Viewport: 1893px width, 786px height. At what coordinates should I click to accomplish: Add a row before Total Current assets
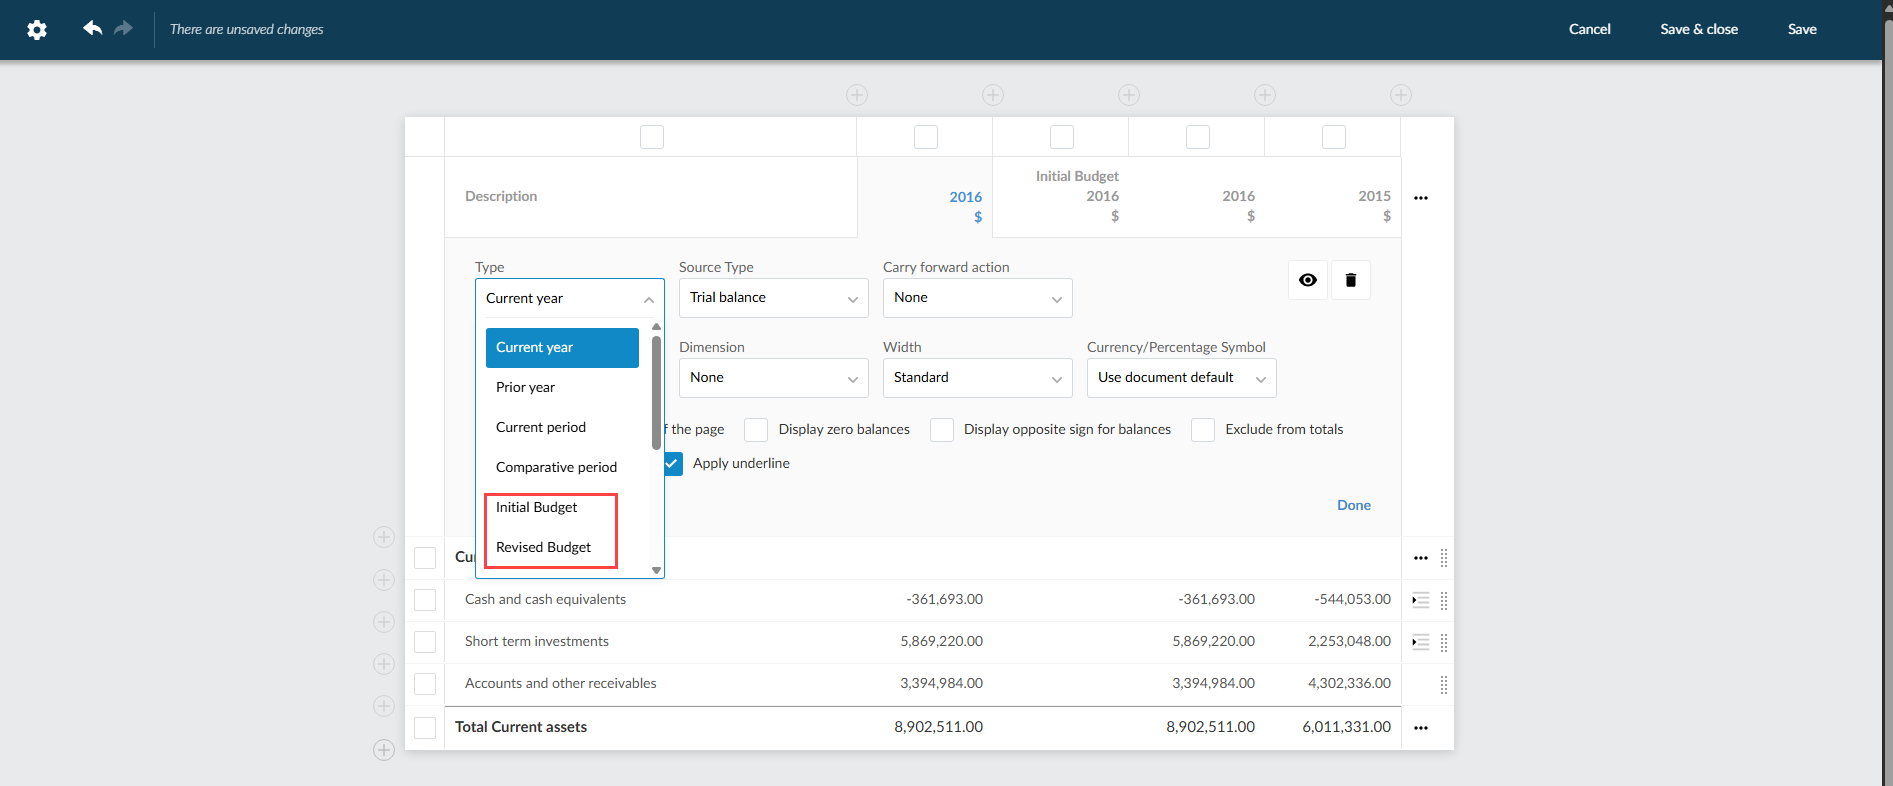[384, 706]
